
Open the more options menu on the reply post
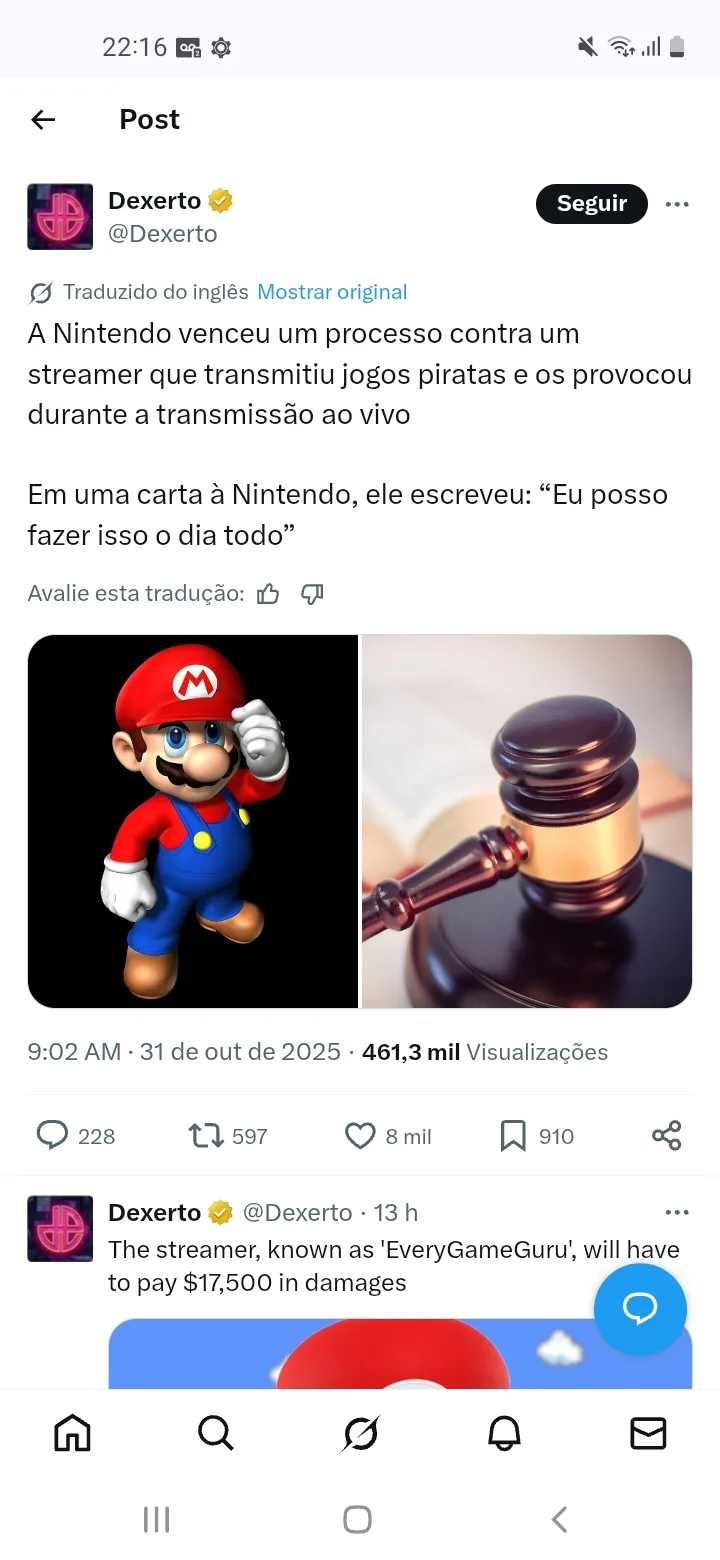677,1212
